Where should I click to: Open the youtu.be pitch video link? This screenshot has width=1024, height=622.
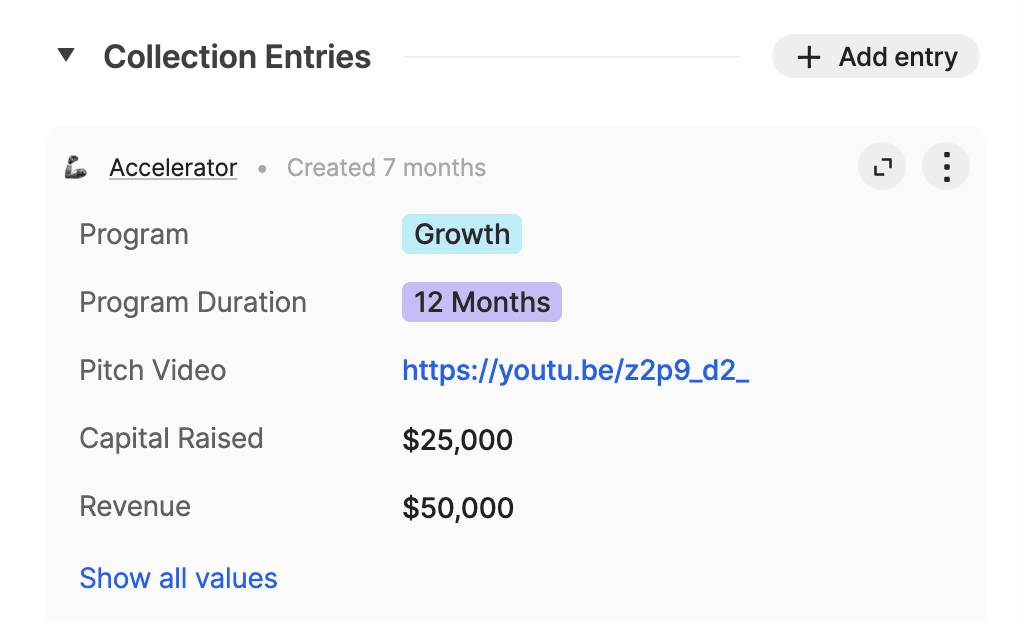[575, 370]
